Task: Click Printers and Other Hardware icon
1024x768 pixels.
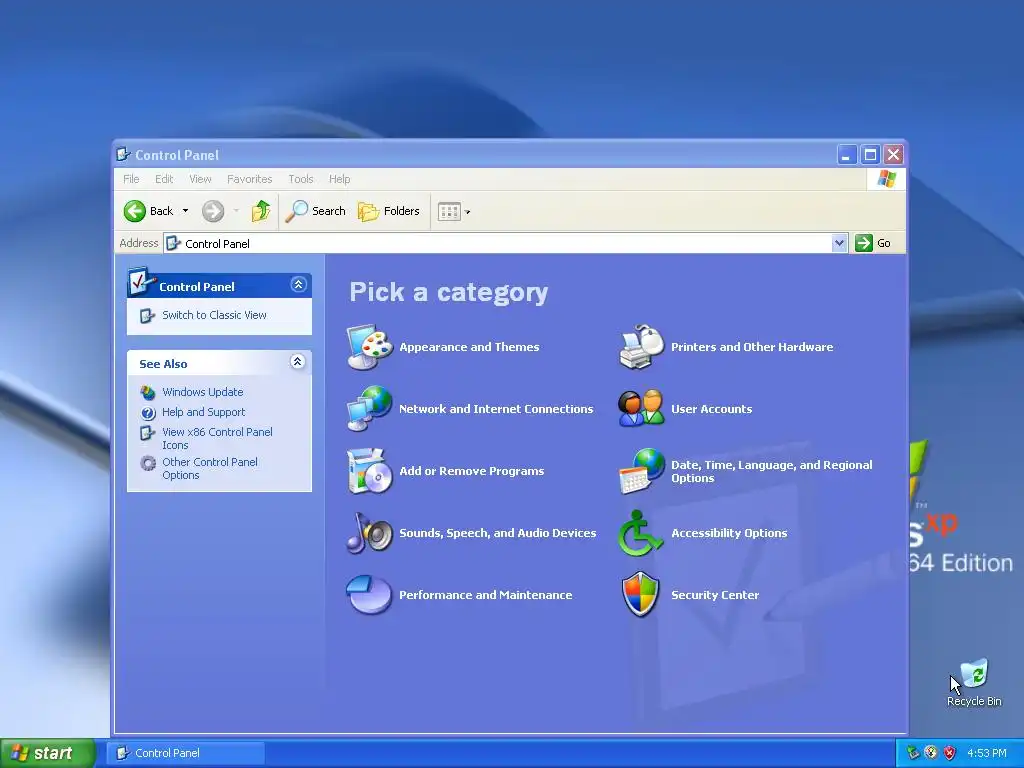Action: tap(641, 347)
